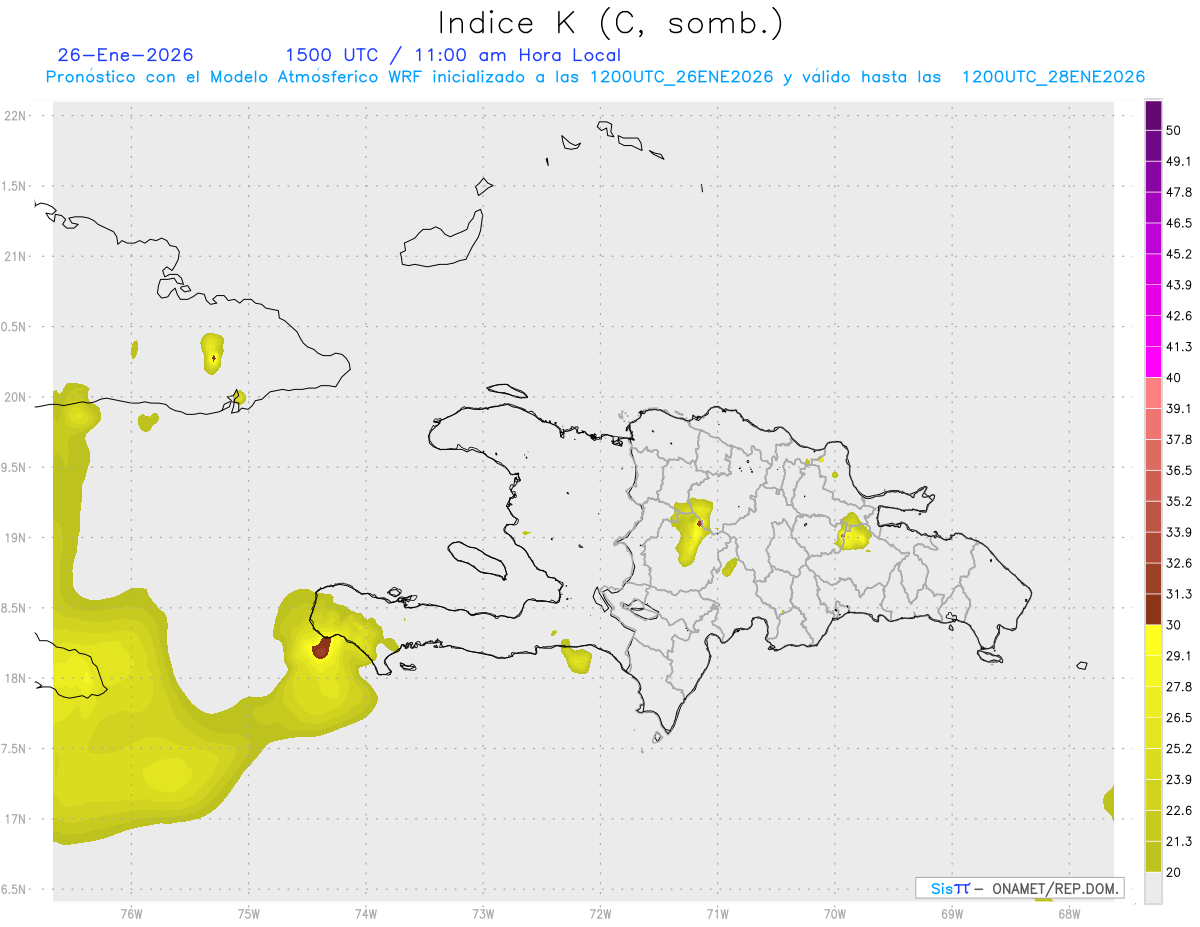The height and width of the screenshot is (927, 1200).
Task: Click the '33.9' value on the color scale
Action: pyautogui.click(x=1179, y=532)
